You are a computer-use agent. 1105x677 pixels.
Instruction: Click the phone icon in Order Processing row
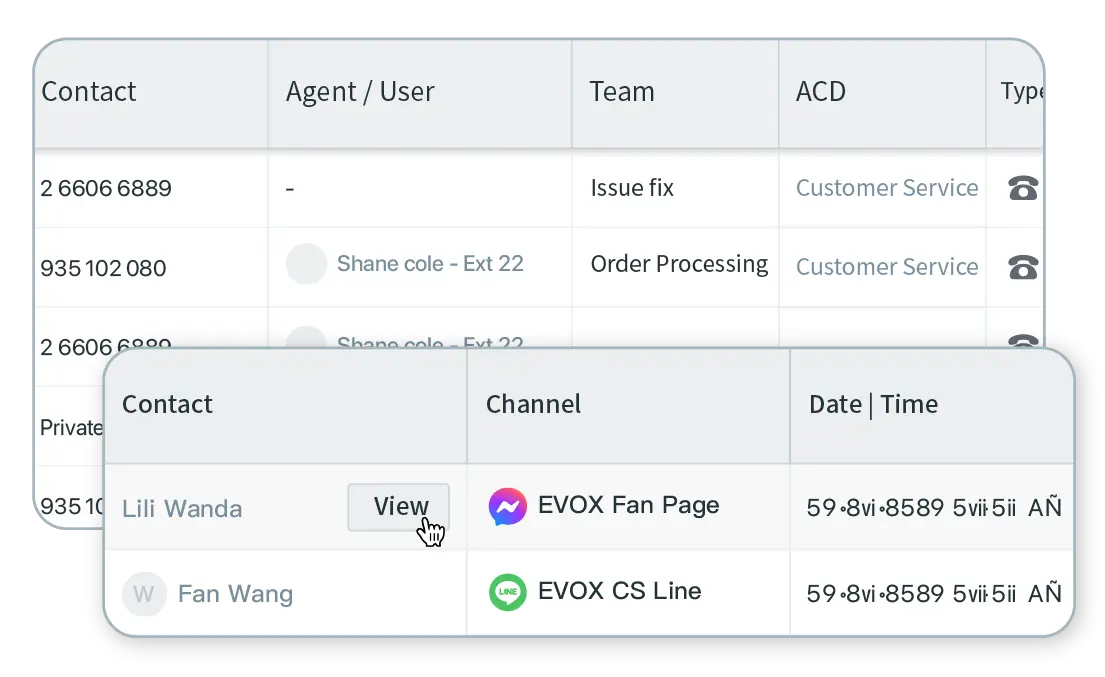tap(1023, 268)
